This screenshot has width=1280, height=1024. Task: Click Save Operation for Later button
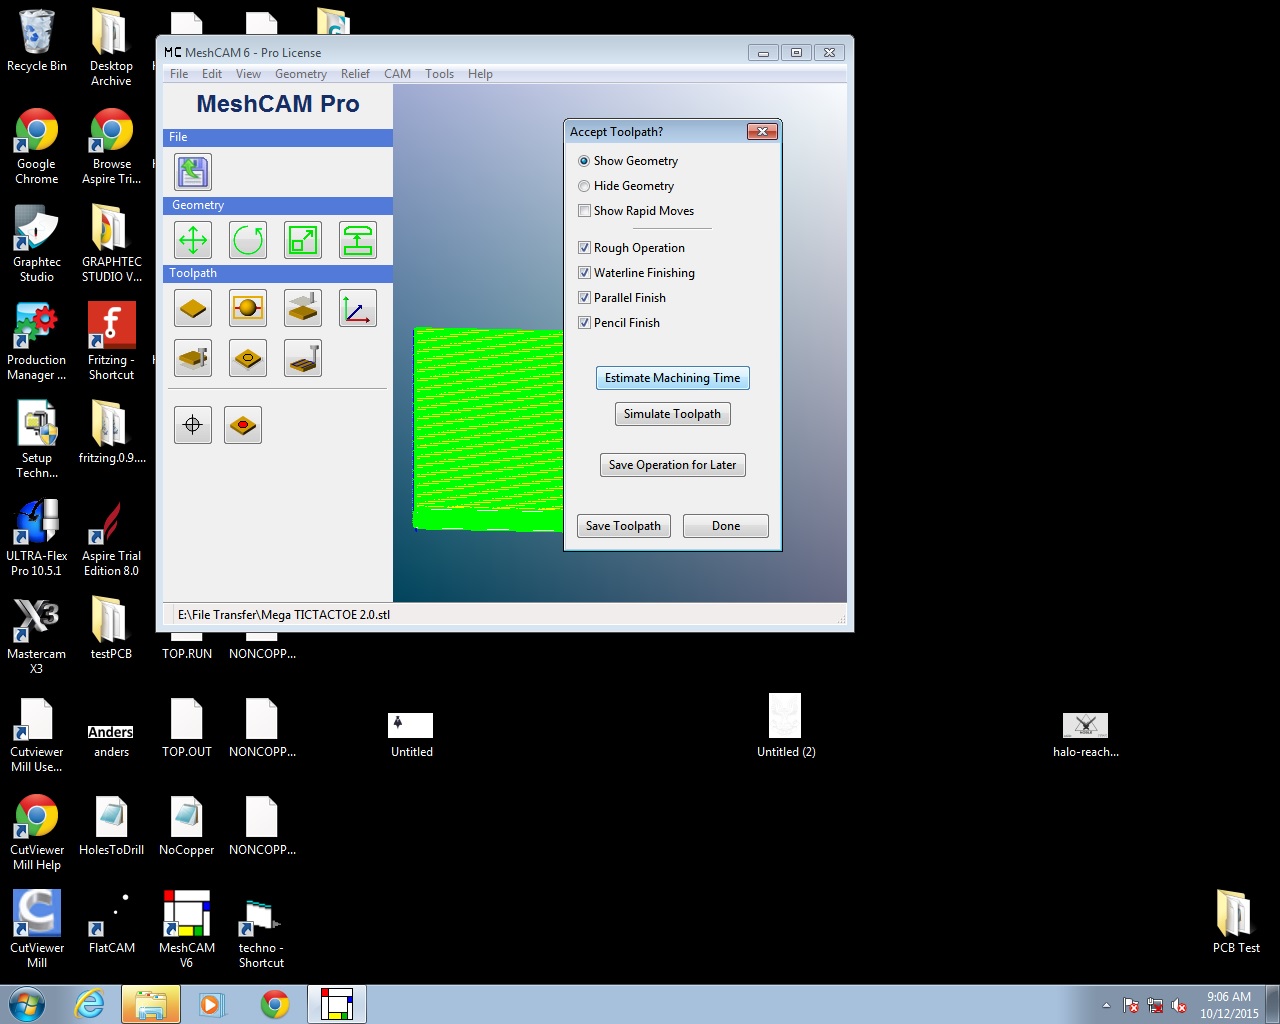coord(672,465)
